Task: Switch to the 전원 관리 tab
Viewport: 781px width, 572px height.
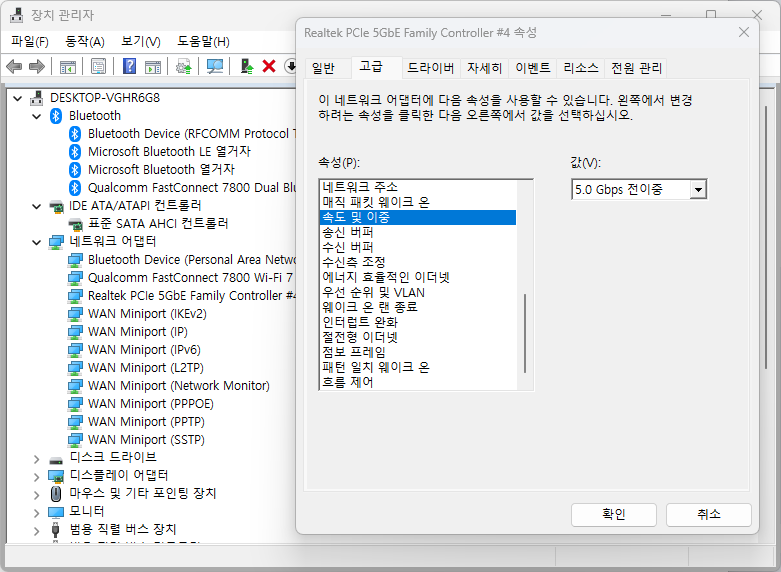Action: 636,68
